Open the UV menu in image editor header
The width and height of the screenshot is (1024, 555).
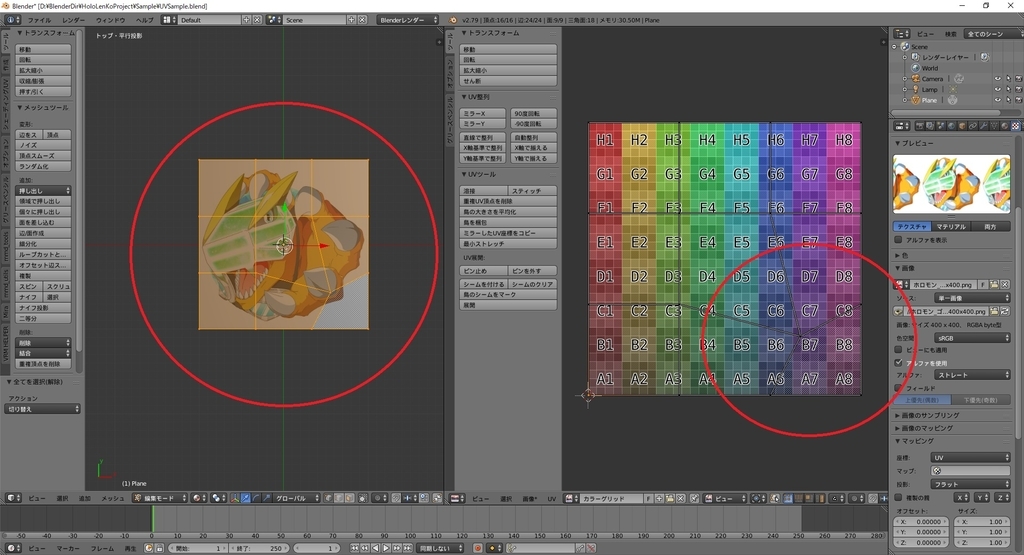(x=552, y=498)
